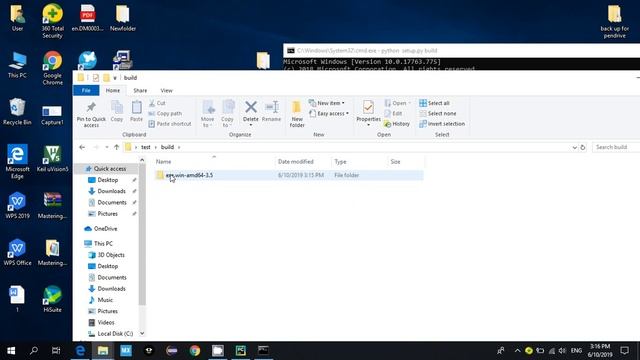Open pinned Downloads under Quick access
The height and width of the screenshot is (360, 640).
click(111, 191)
